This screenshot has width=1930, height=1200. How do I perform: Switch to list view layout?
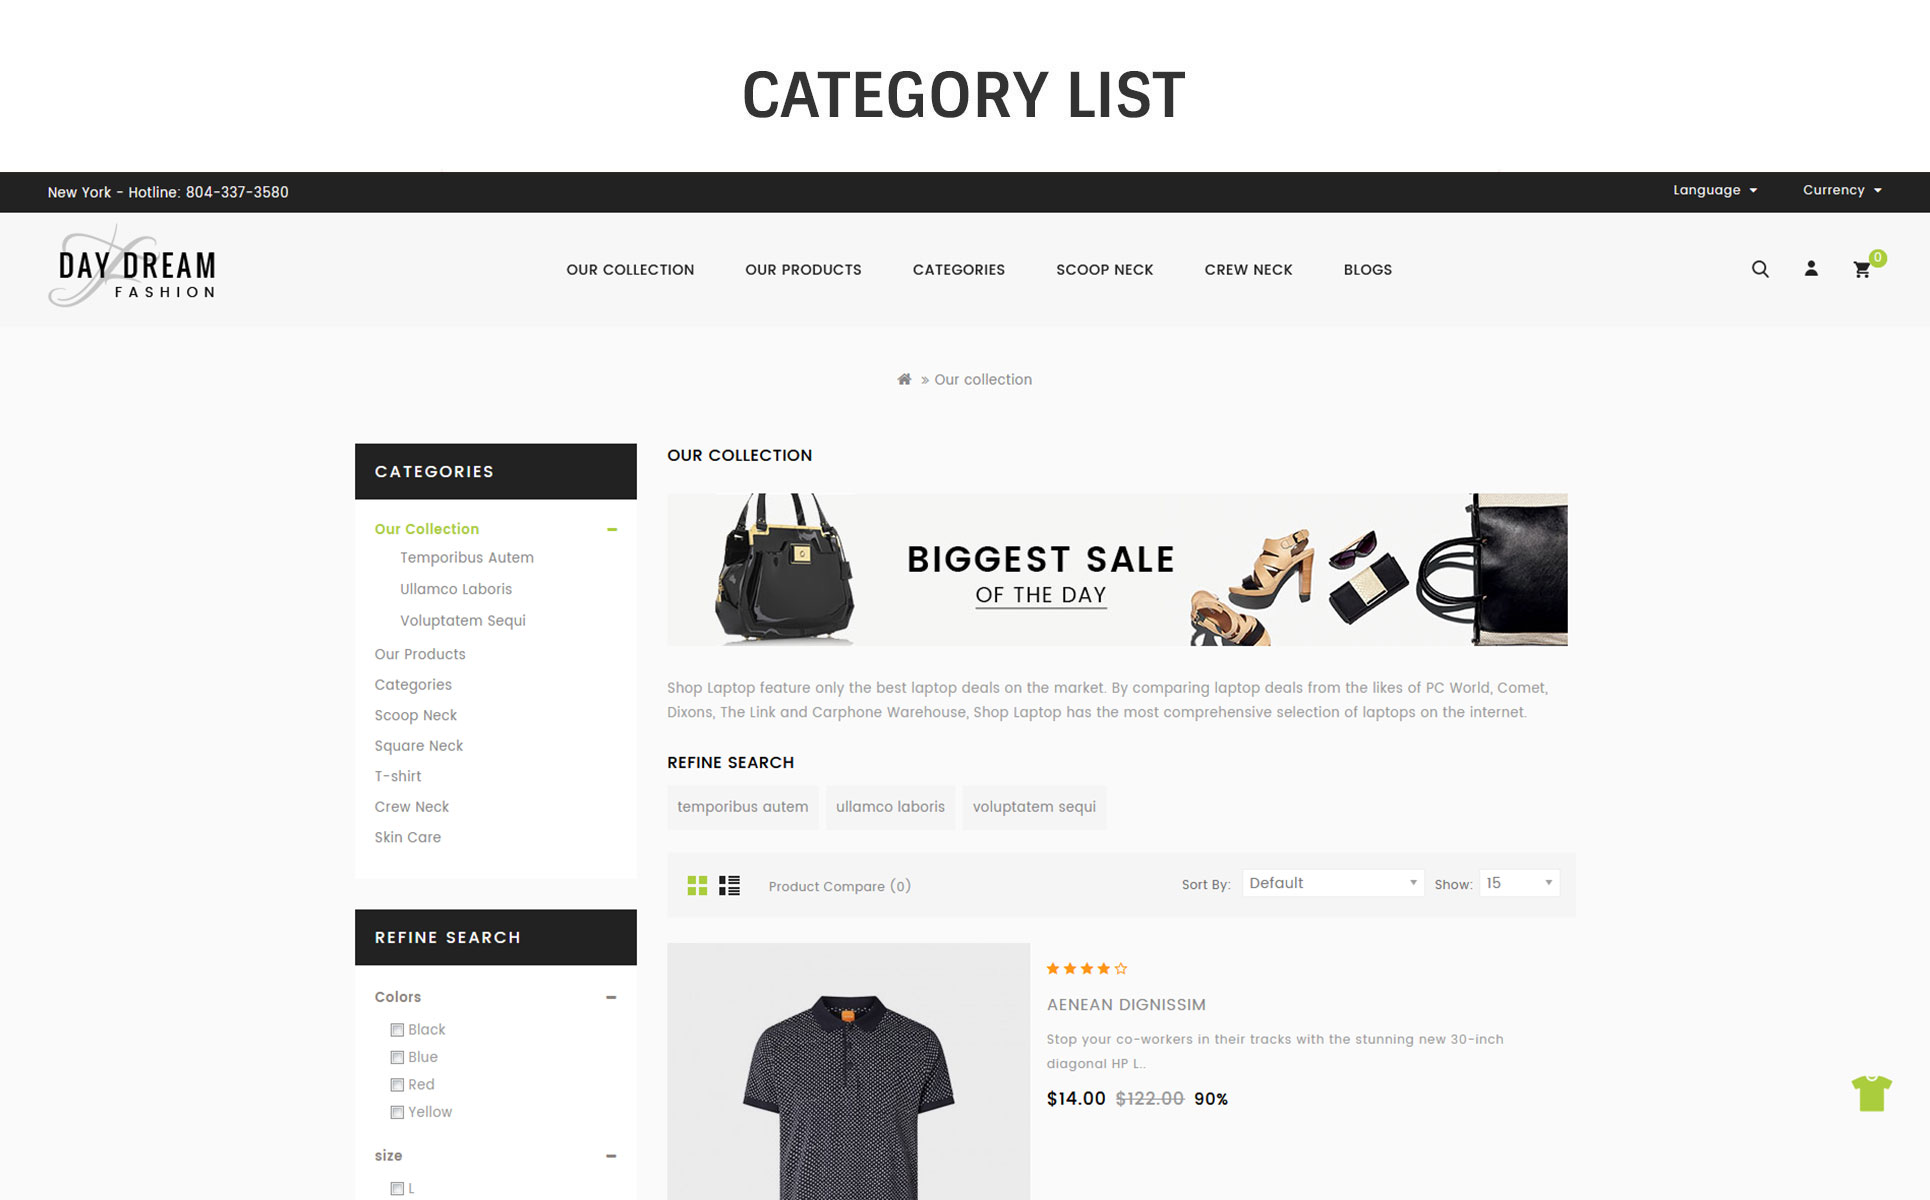730,885
